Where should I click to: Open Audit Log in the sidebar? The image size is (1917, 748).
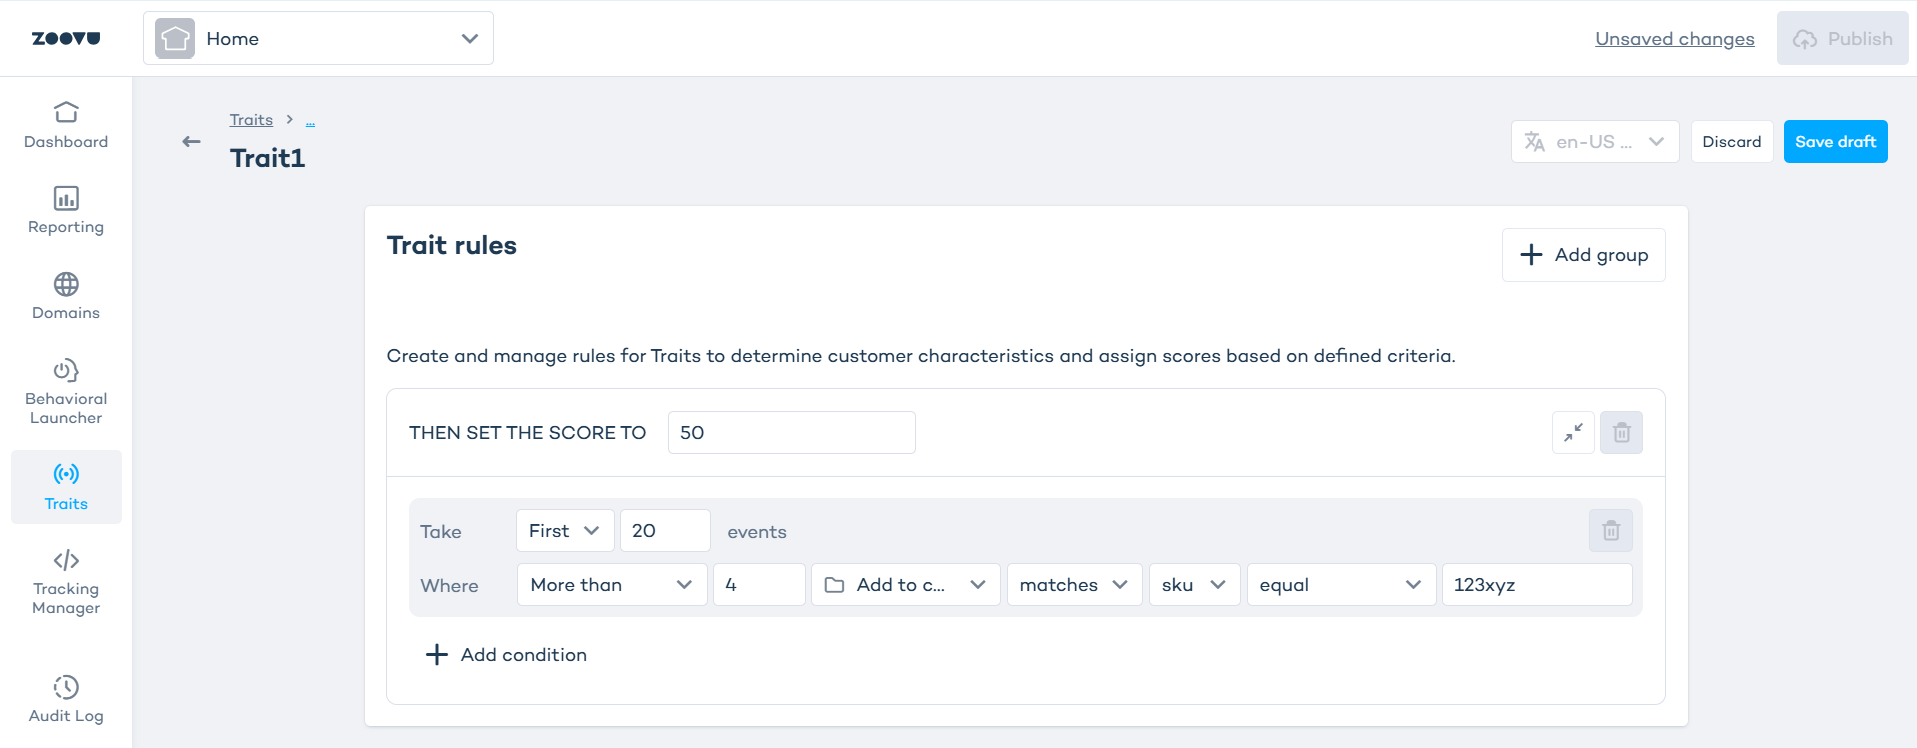[x=66, y=699]
